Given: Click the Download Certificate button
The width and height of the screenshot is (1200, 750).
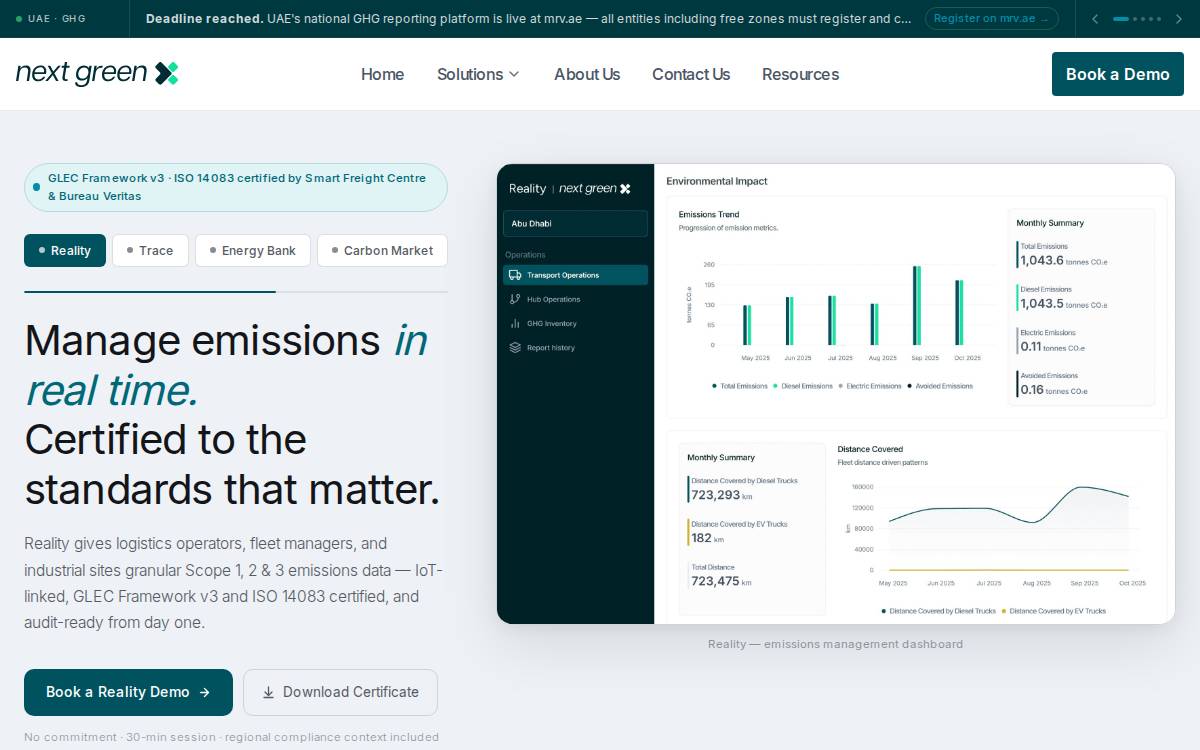Looking at the screenshot, I should [340, 692].
